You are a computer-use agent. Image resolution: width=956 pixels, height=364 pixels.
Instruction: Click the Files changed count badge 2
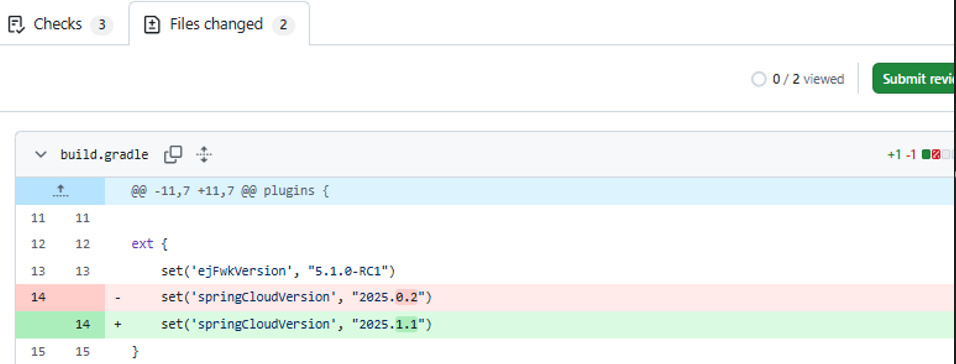[283, 25]
